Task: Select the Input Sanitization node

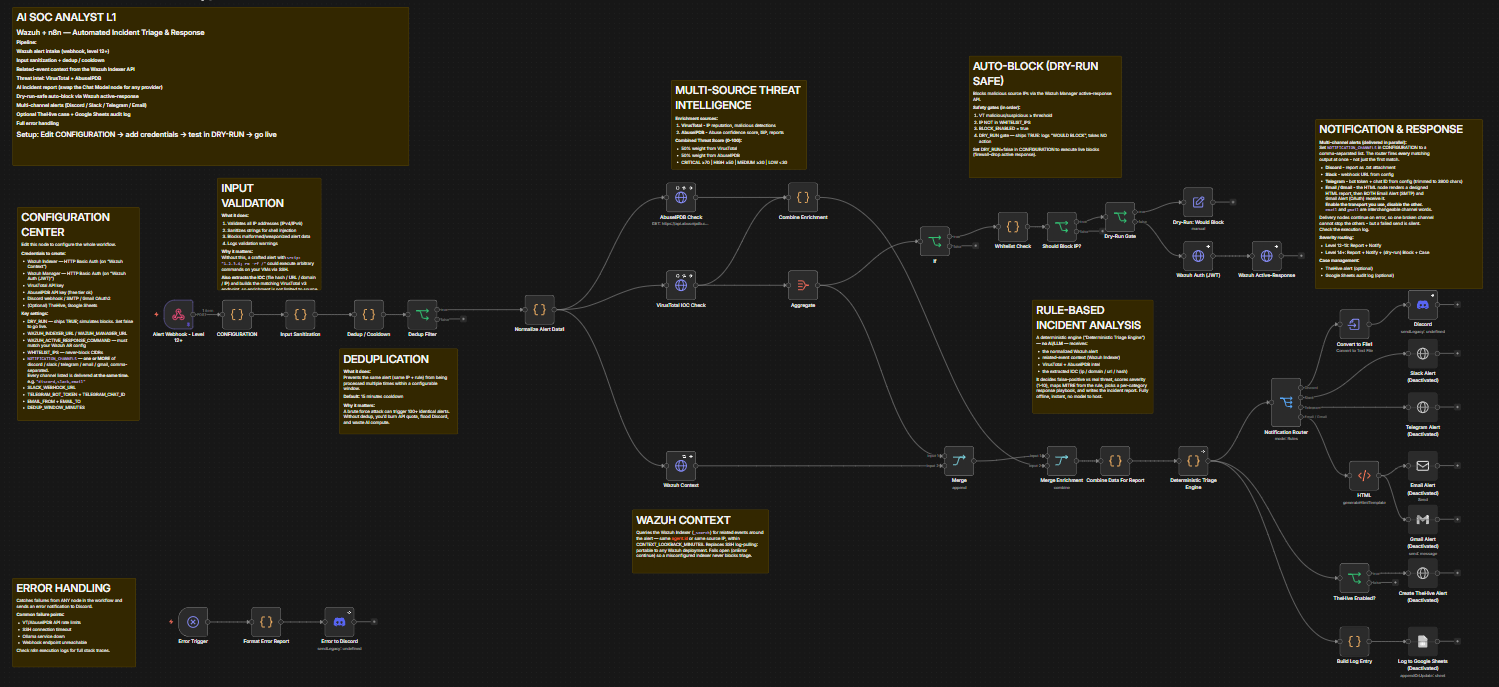Action: (299, 314)
